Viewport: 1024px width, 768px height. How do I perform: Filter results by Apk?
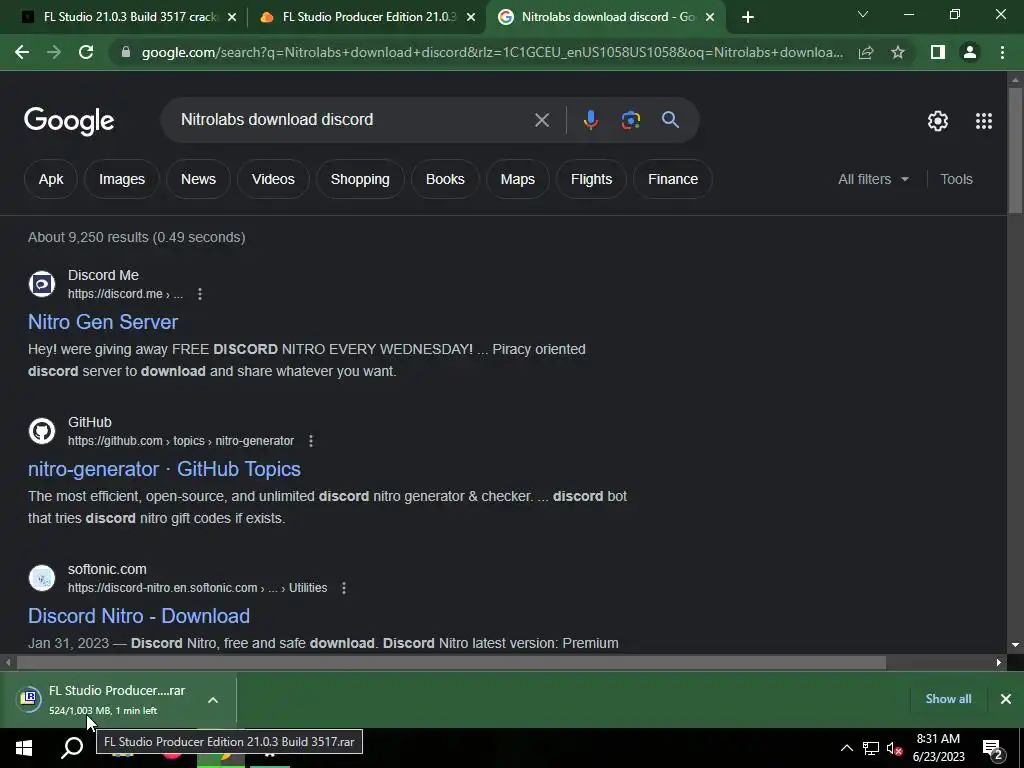click(x=51, y=179)
